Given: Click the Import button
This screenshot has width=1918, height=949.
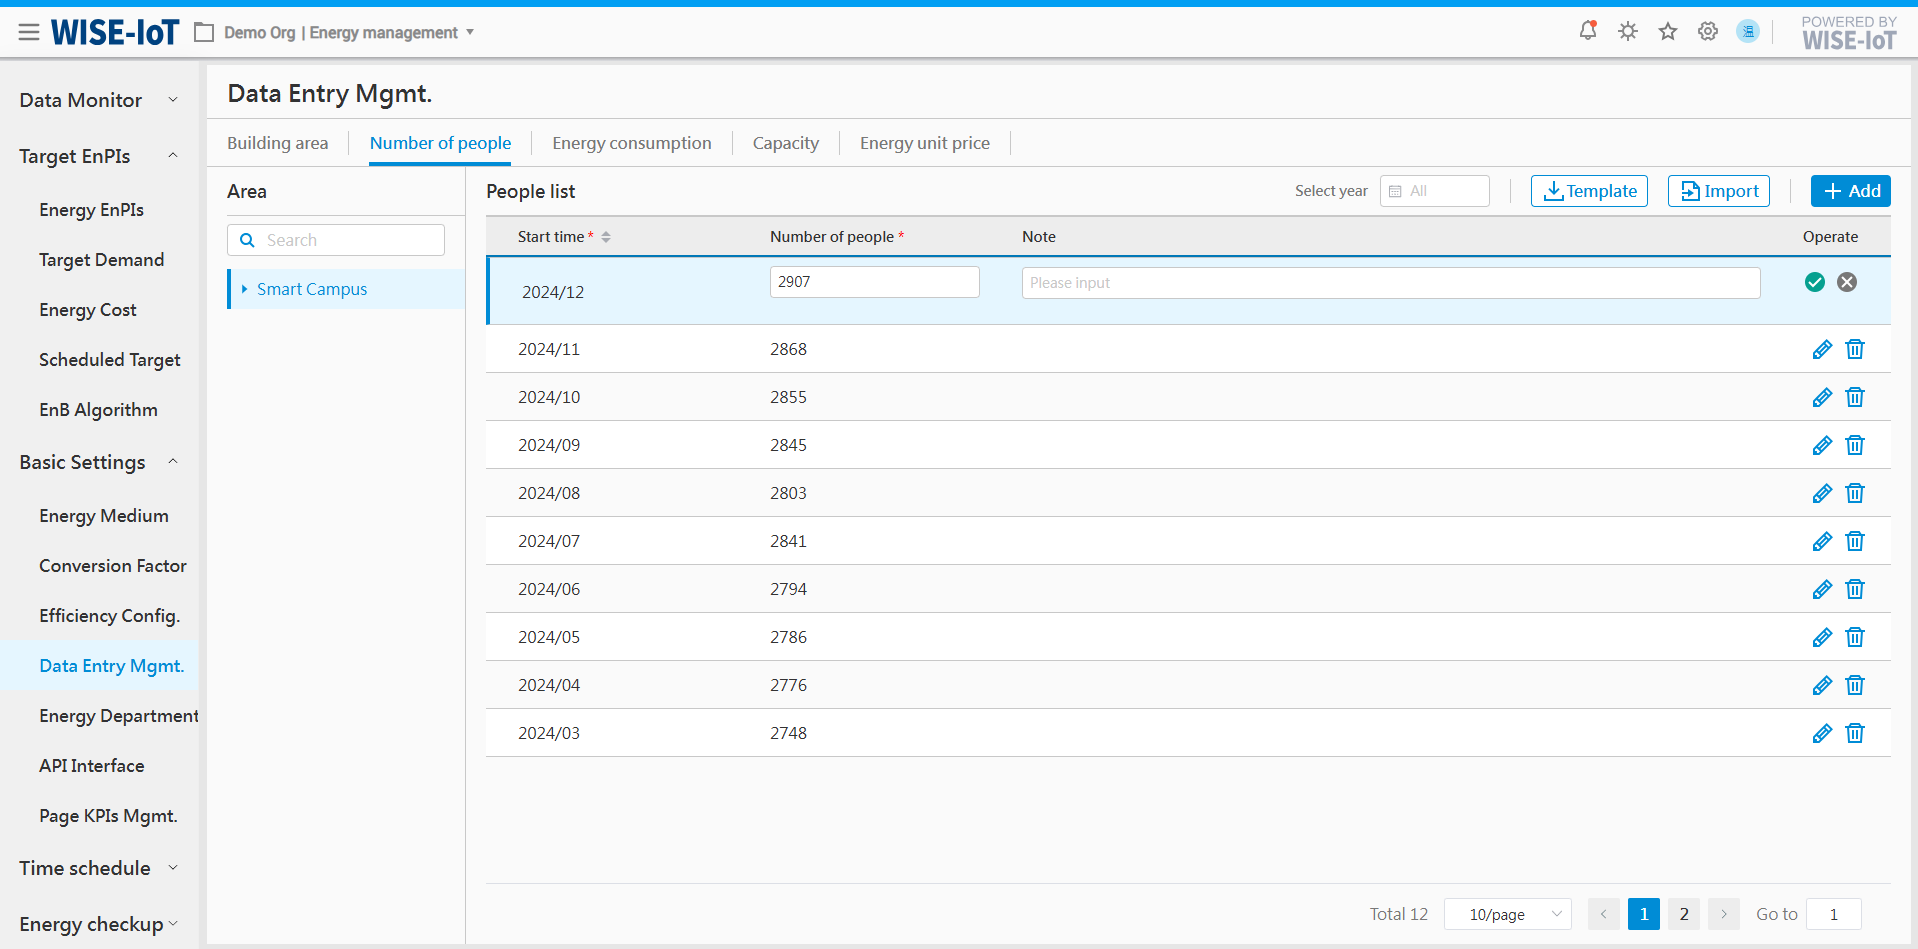Looking at the screenshot, I should click(x=1718, y=191).
